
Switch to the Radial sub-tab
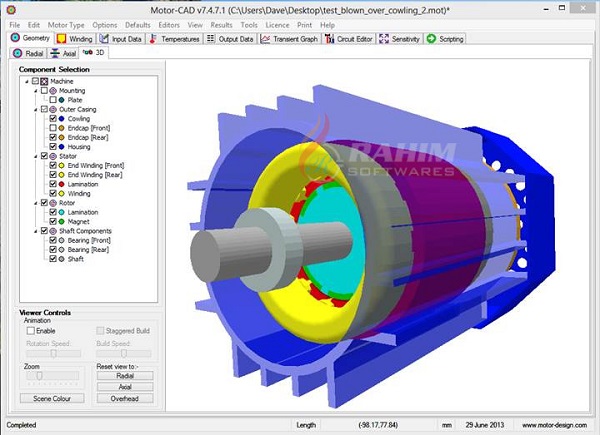28,53
